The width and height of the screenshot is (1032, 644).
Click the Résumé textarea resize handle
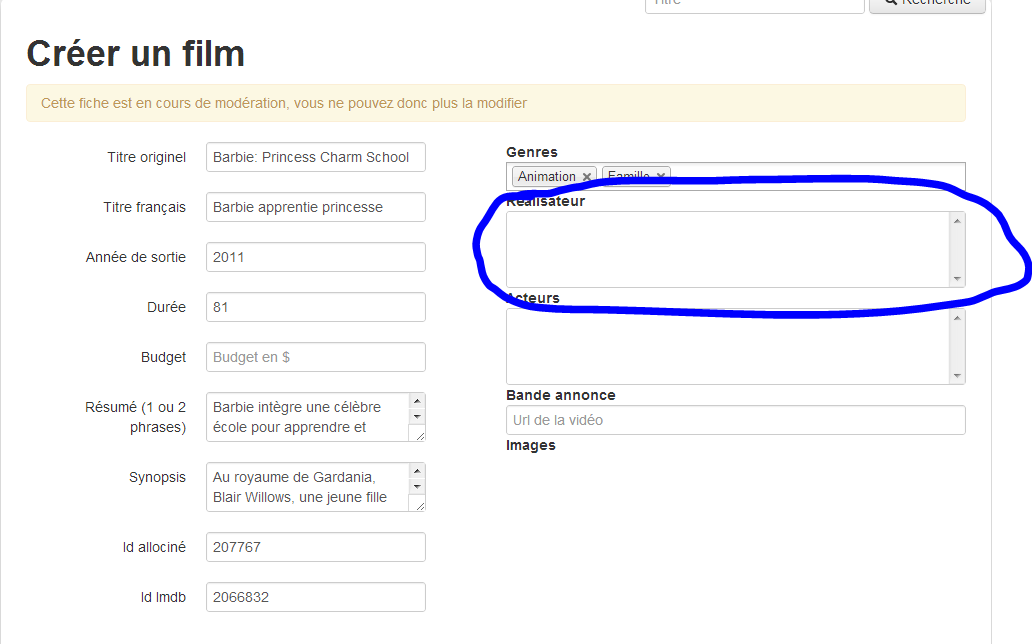click(419, 435)
